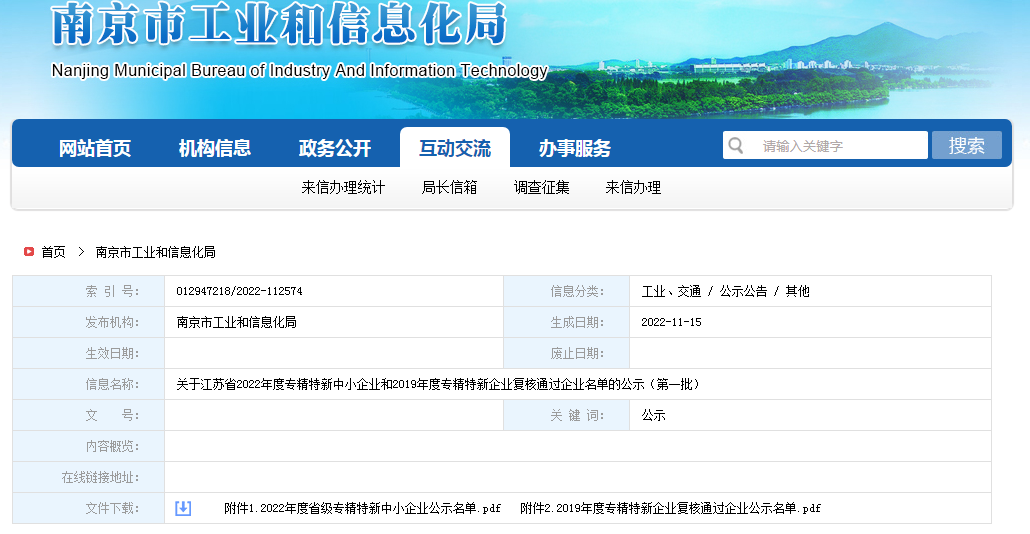Viewport: 1030px width, 534px height.
Task: Click the 在线链接地址 label cell
Action: click(89, 478)
